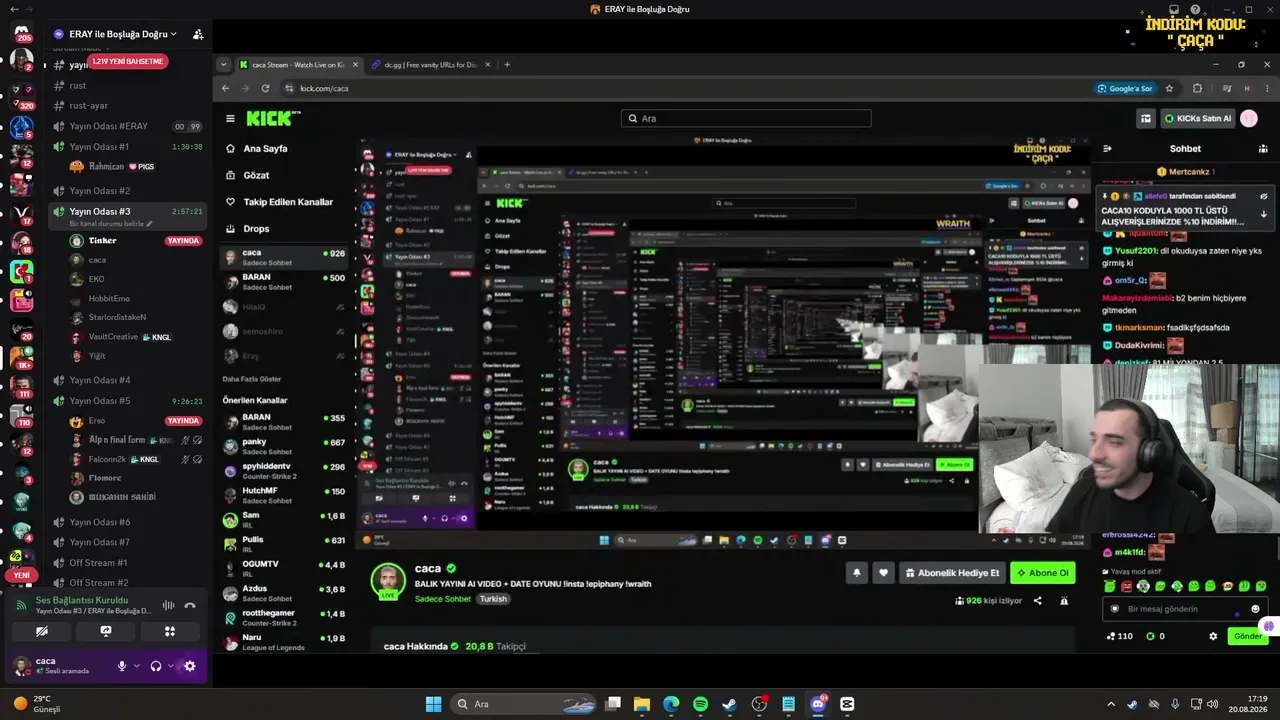This screenshot has height=720, width=1280.
Task: Open the Kick hamburger menu
Action: click(x=230, y=118)
